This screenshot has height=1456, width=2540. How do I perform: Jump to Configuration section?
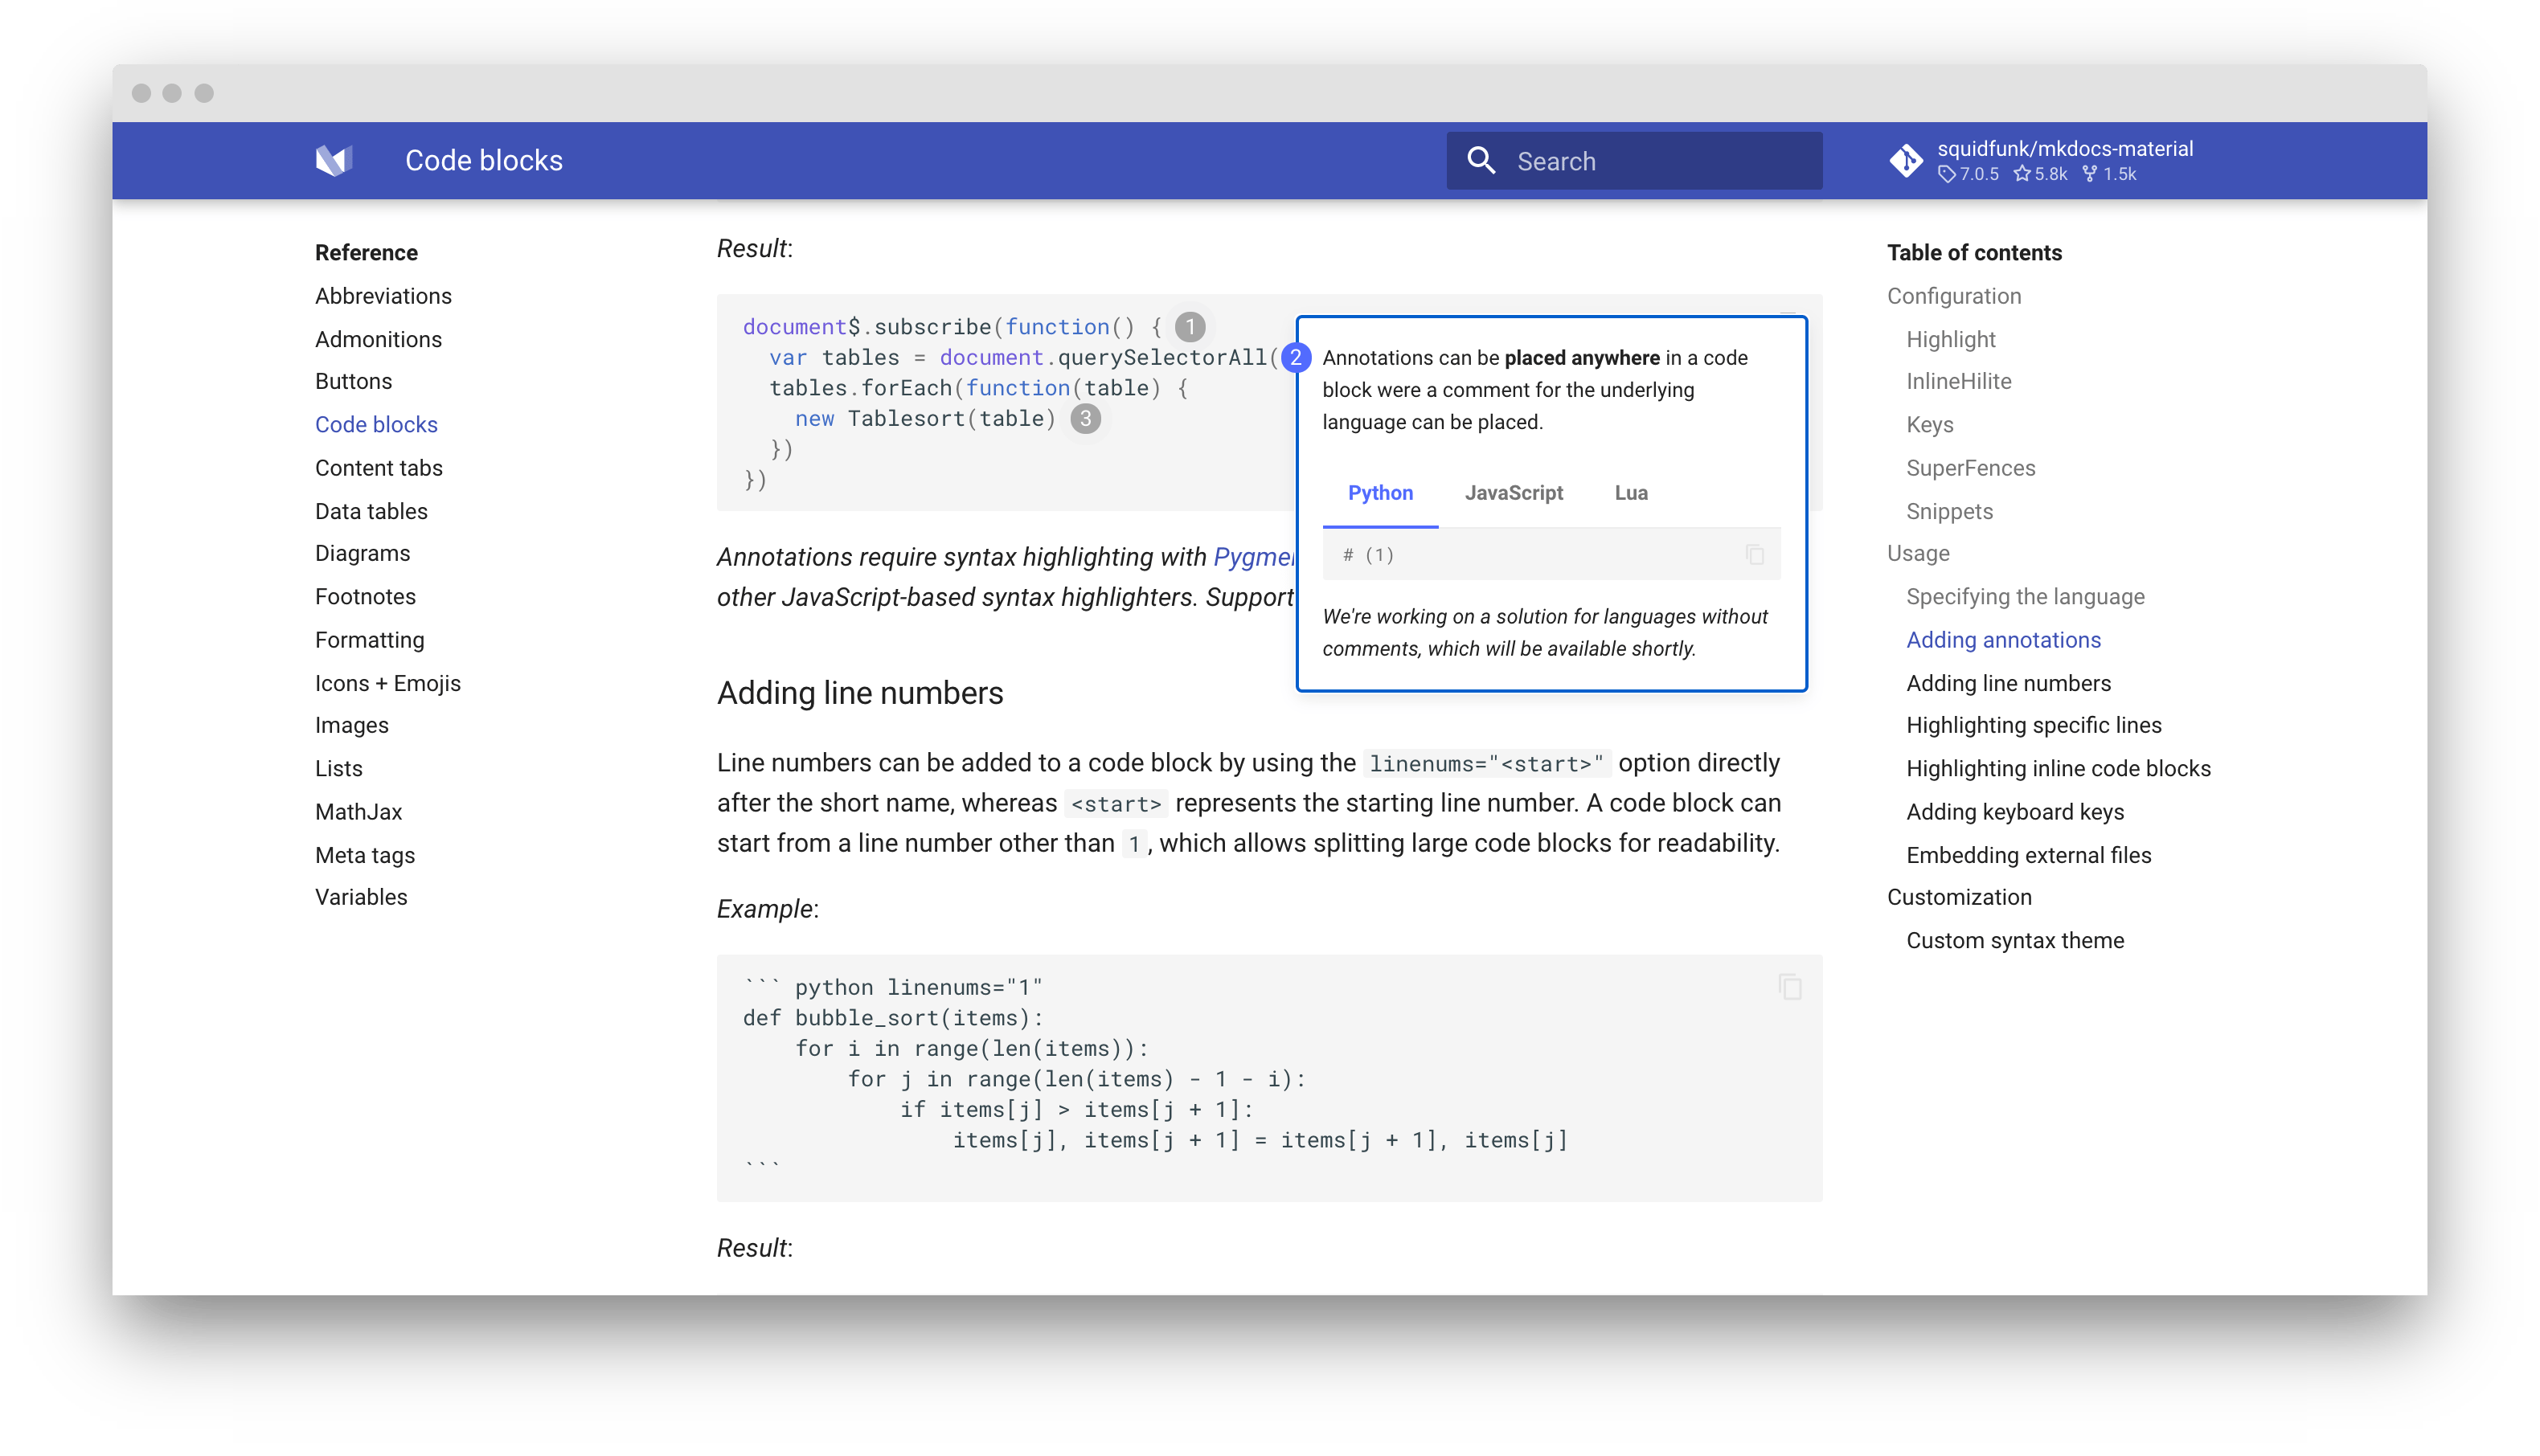pos(1954,296)
